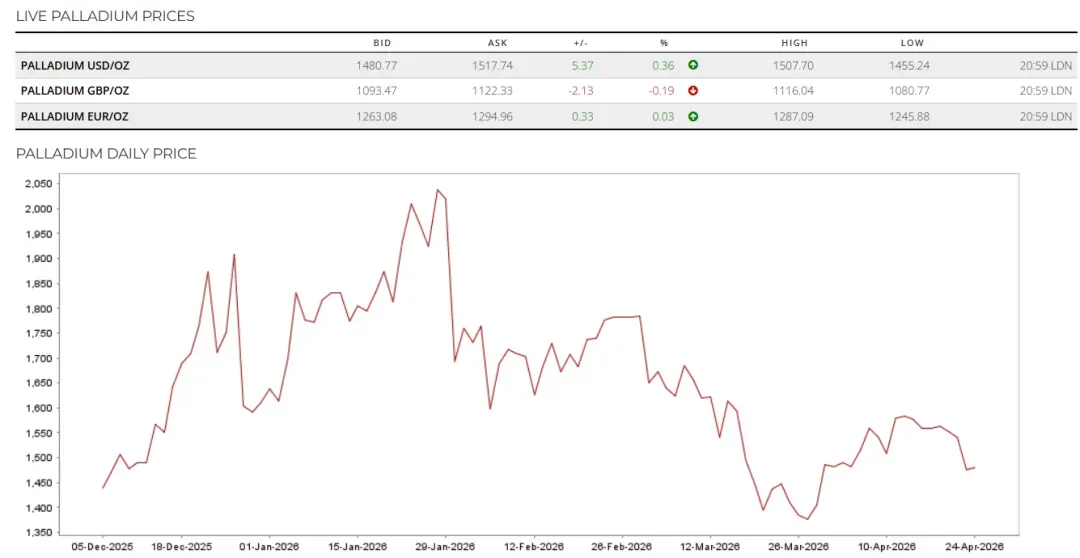Select the PALLADIUM GBP/OZ row label

click(x=75, y=91)
